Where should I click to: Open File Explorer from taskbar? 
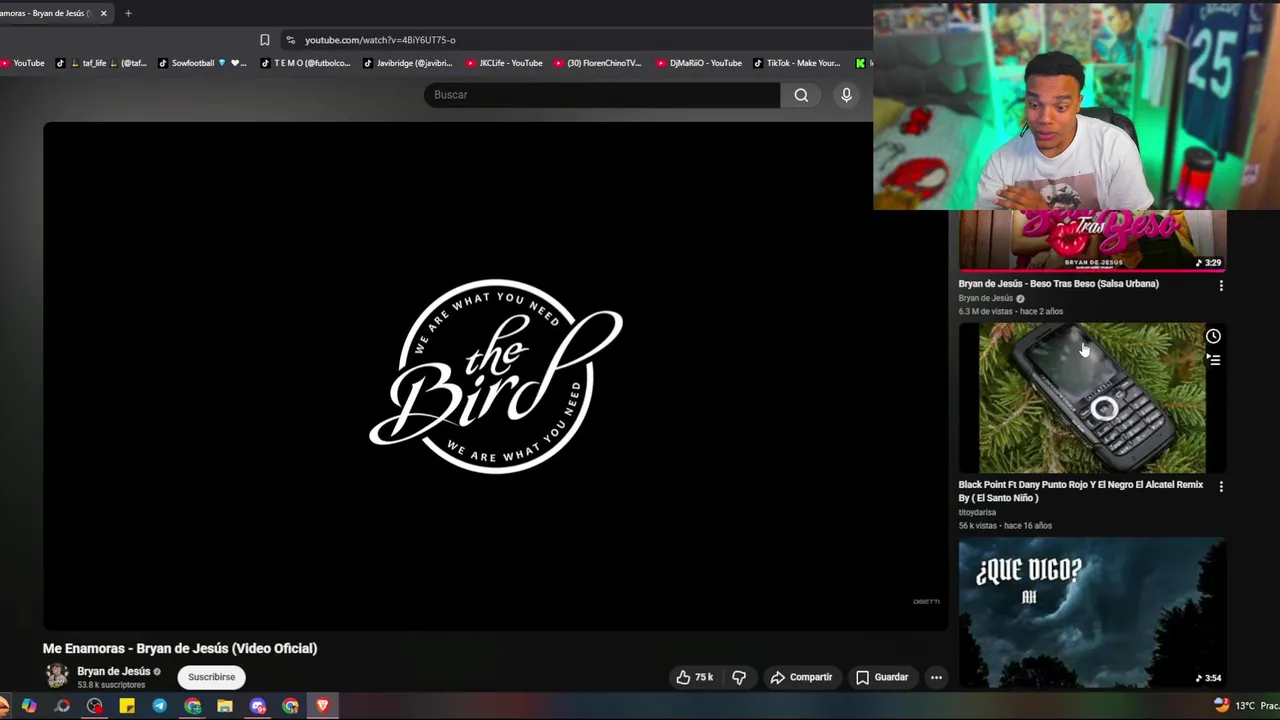(225, 706)
